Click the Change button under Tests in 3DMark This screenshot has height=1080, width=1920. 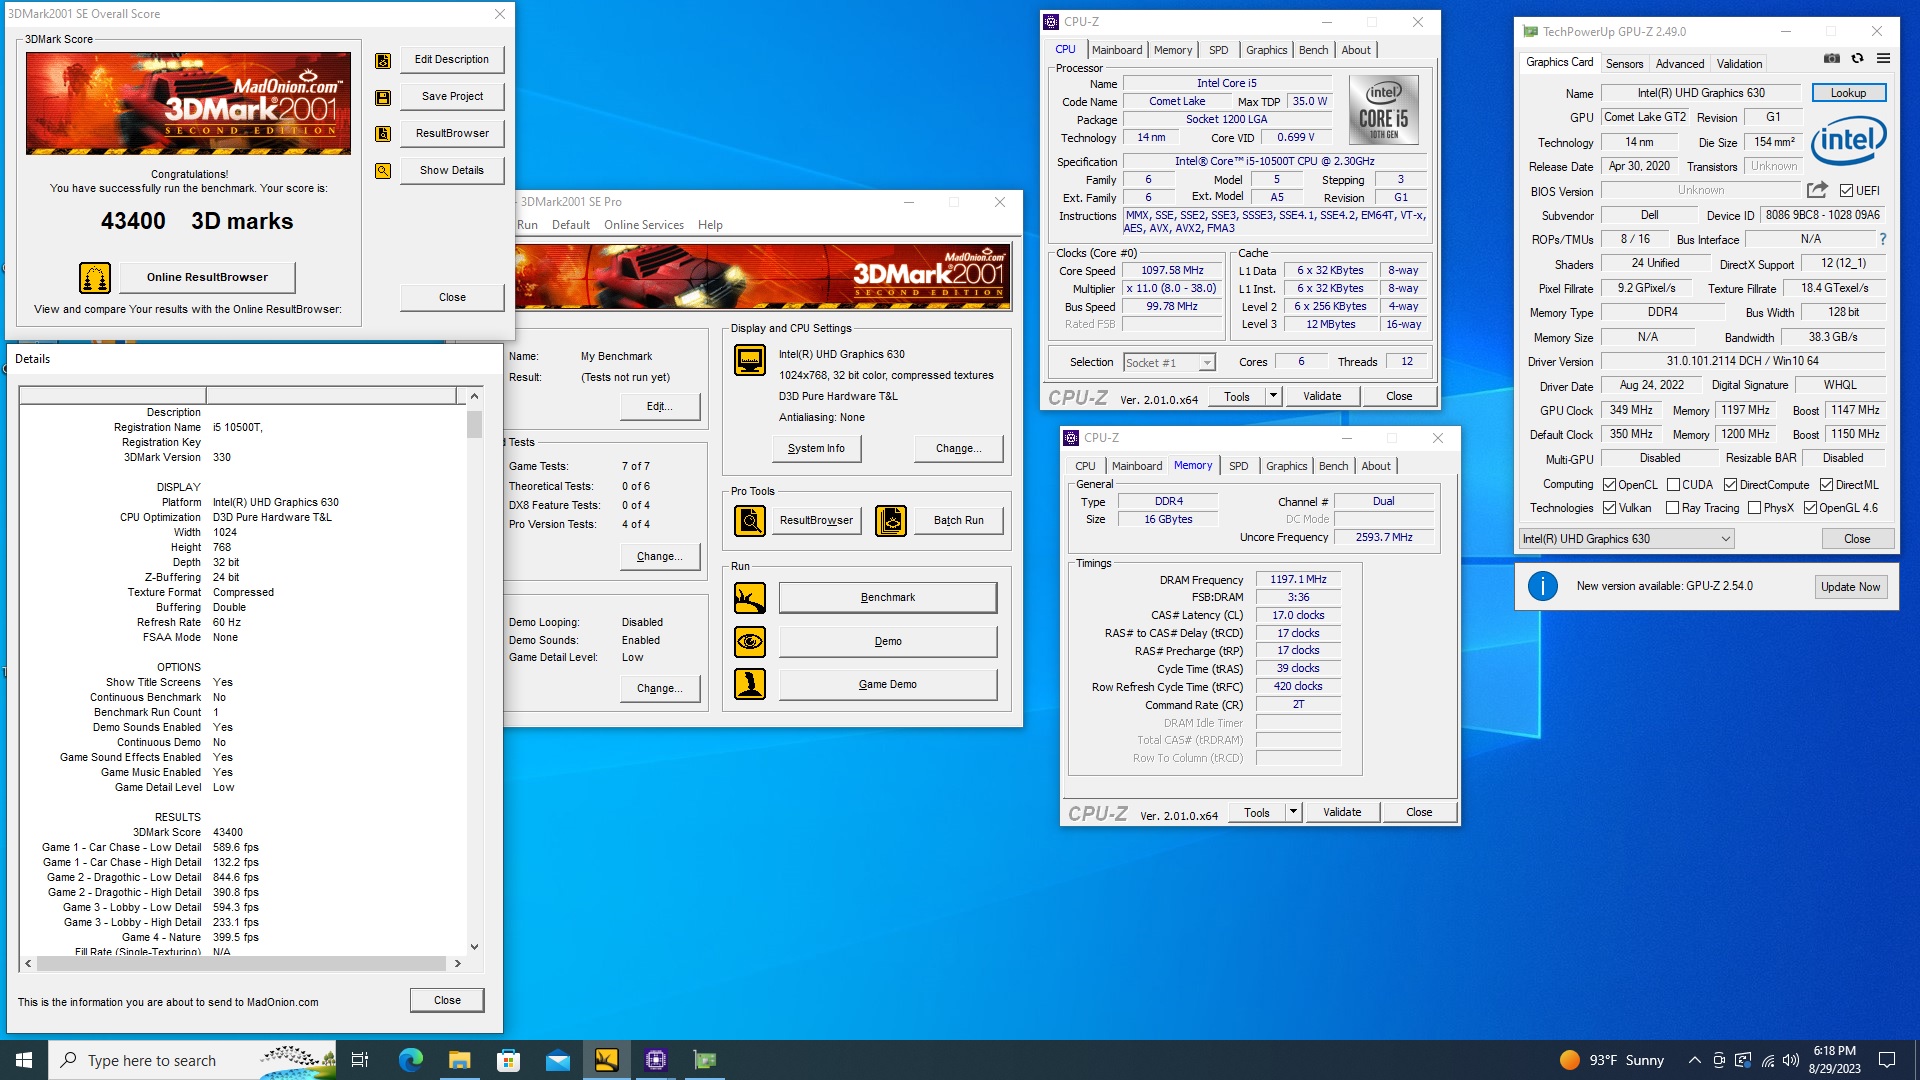pos(659,556)
